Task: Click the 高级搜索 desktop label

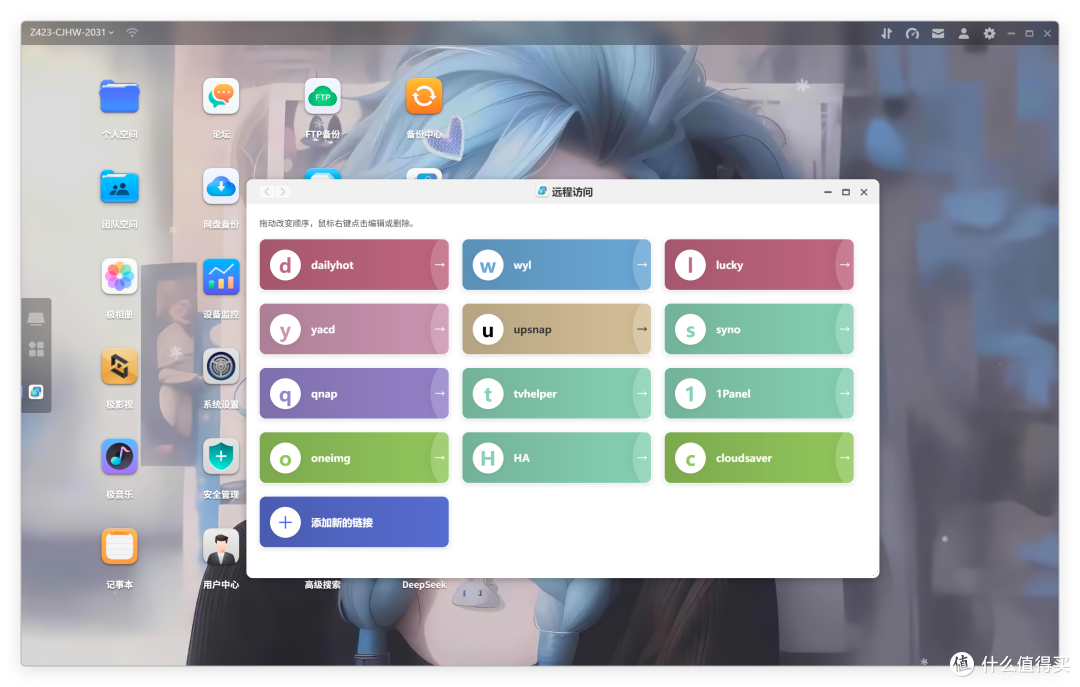Action: 322,584
